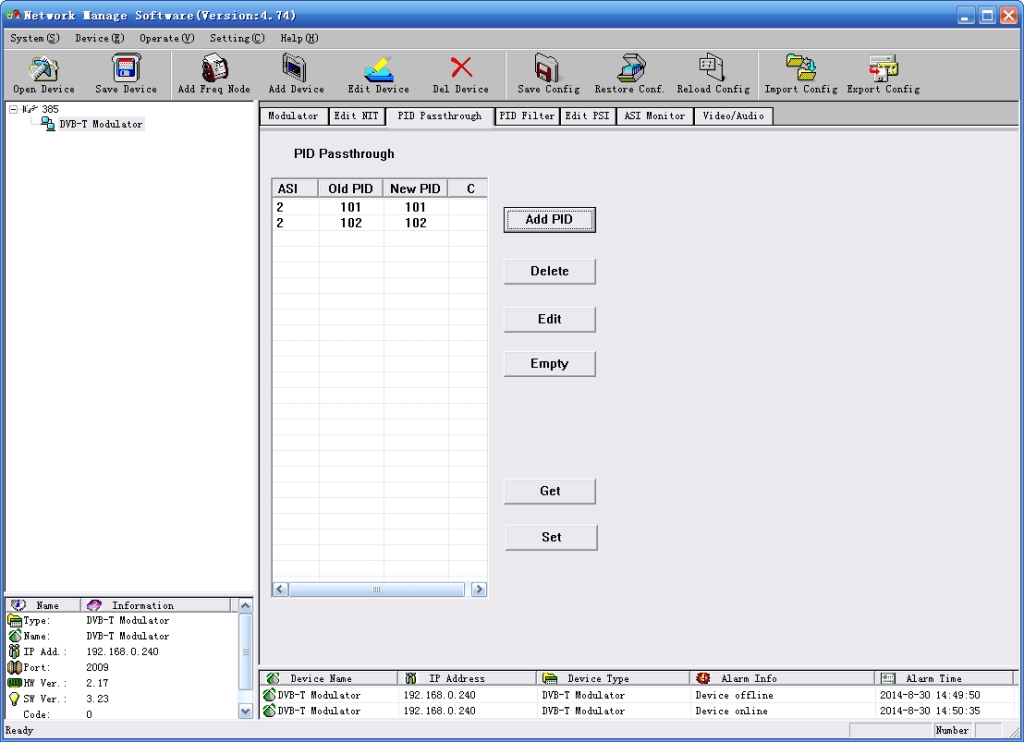Screen dimensions: 1024x742
Task: Click the New PID column header
Action: [x=415, y=189]
